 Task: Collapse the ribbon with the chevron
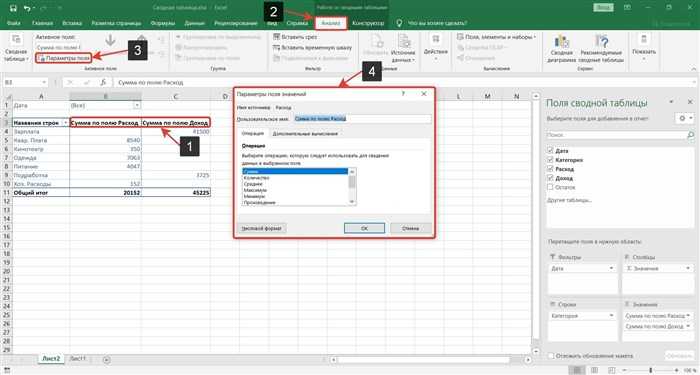[693, 69]
